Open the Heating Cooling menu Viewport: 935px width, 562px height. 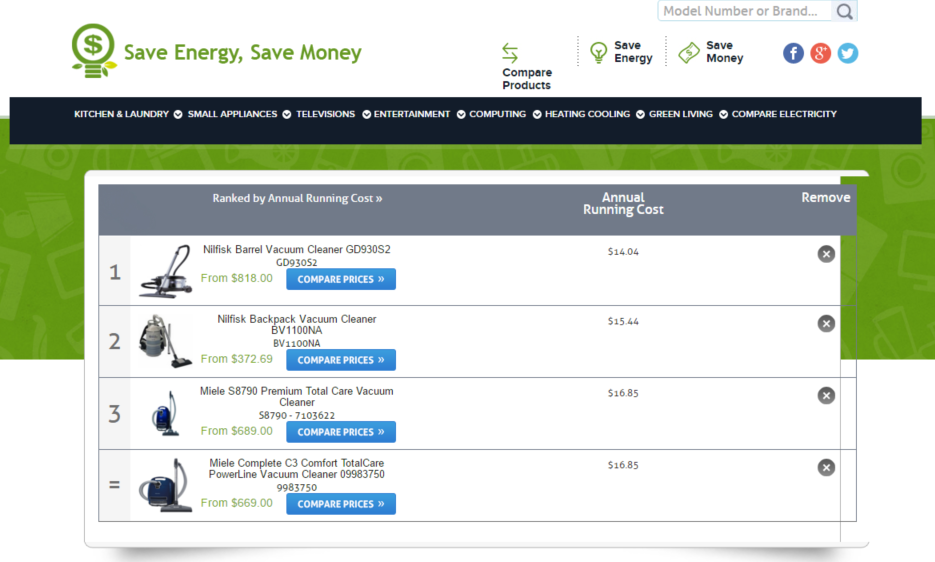pyautogui.click(x=587, y=114)
